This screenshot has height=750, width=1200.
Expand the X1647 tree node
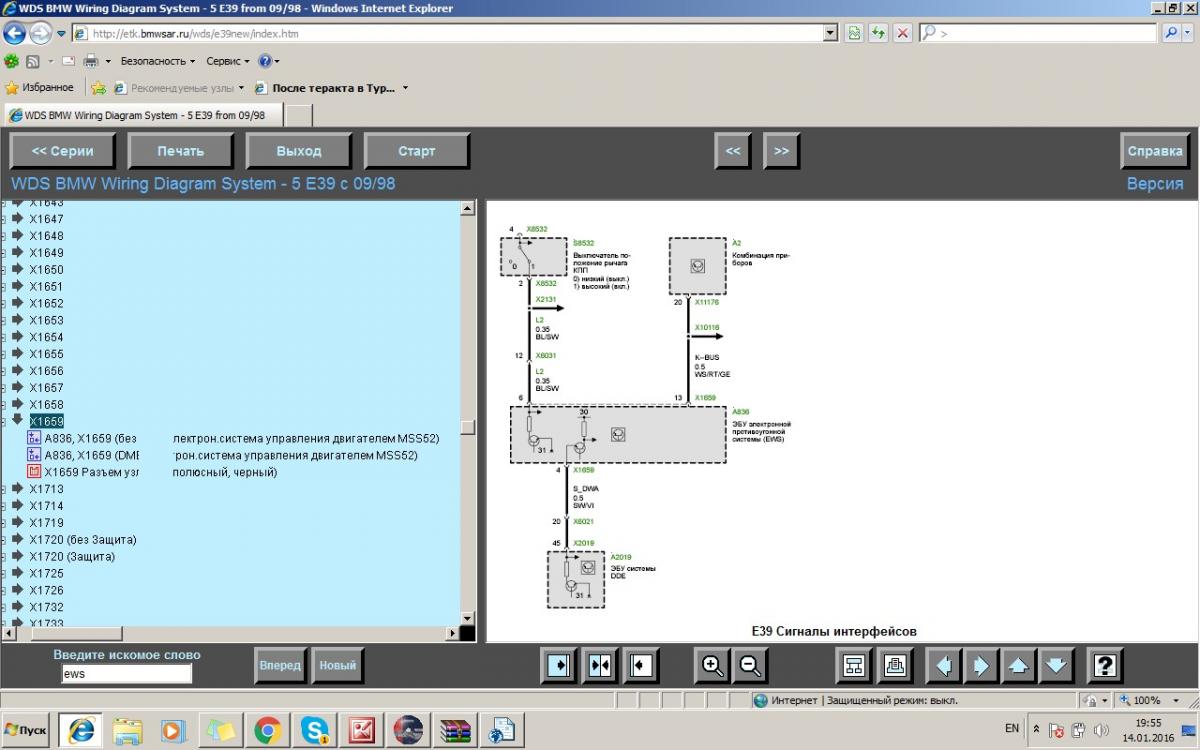pos(16,218)
